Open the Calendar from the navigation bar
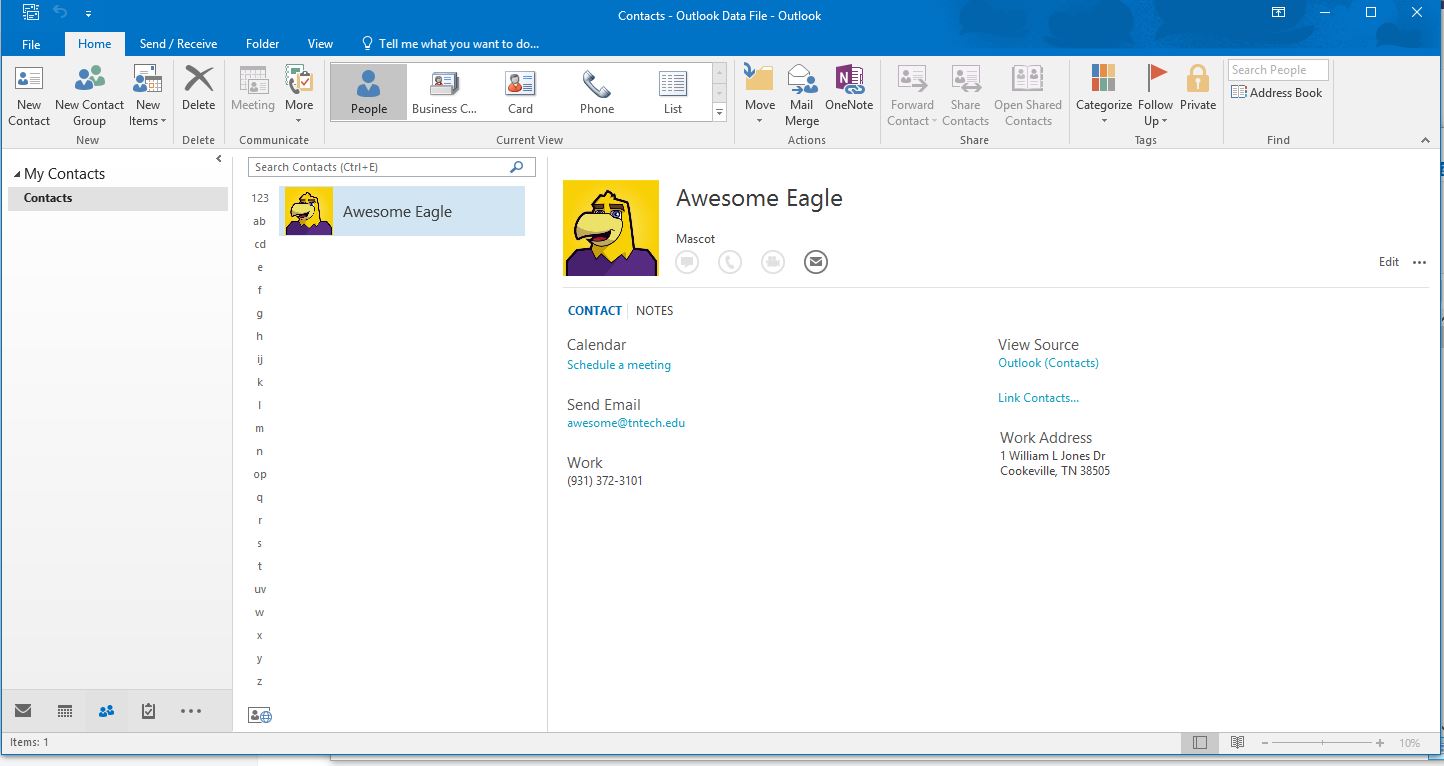This screenshot has width=1444, height=766. click(x=64, y=711)
